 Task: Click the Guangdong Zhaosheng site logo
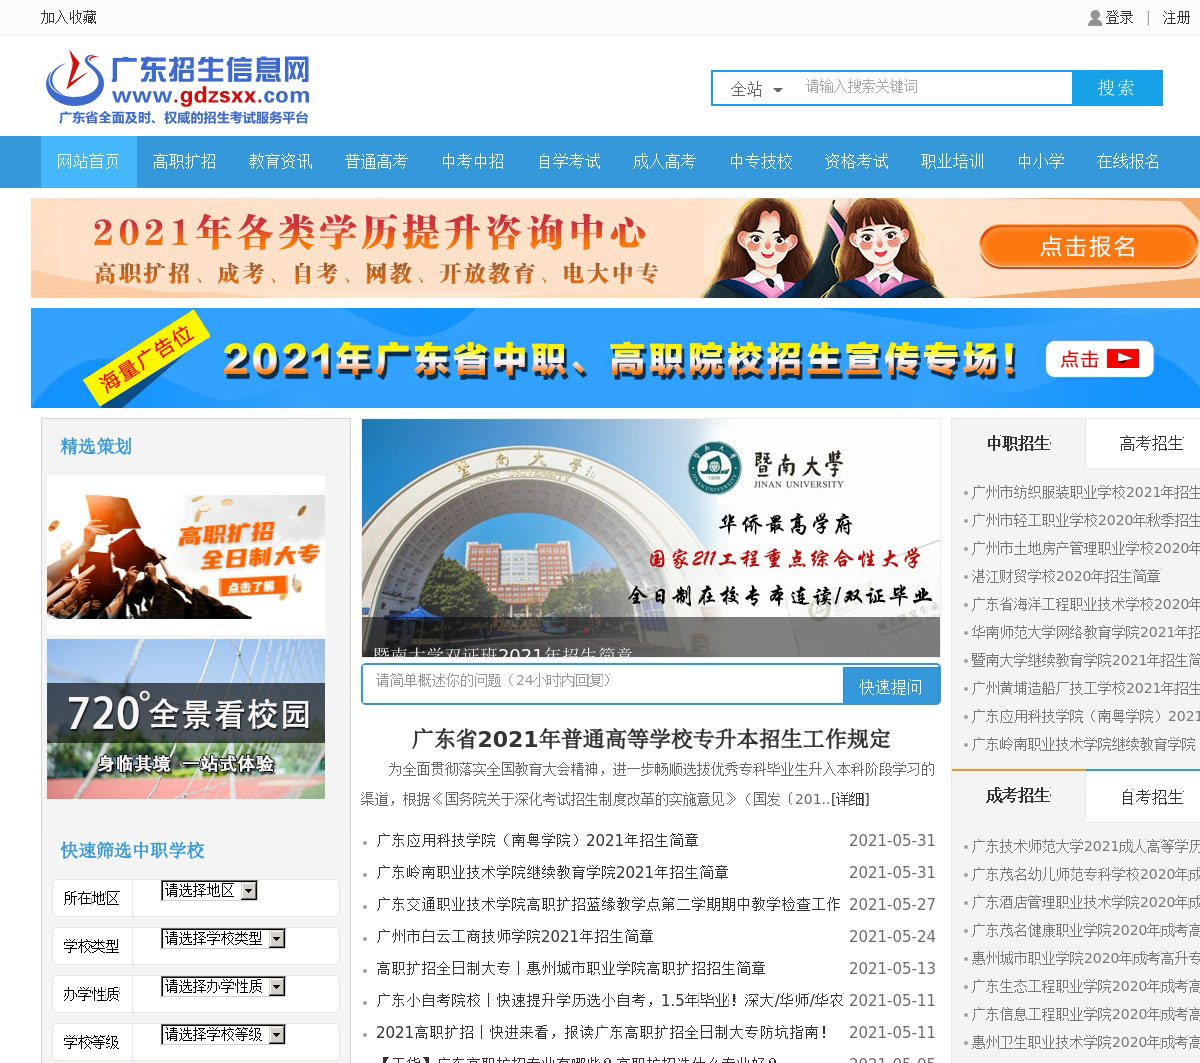(178, 88)
